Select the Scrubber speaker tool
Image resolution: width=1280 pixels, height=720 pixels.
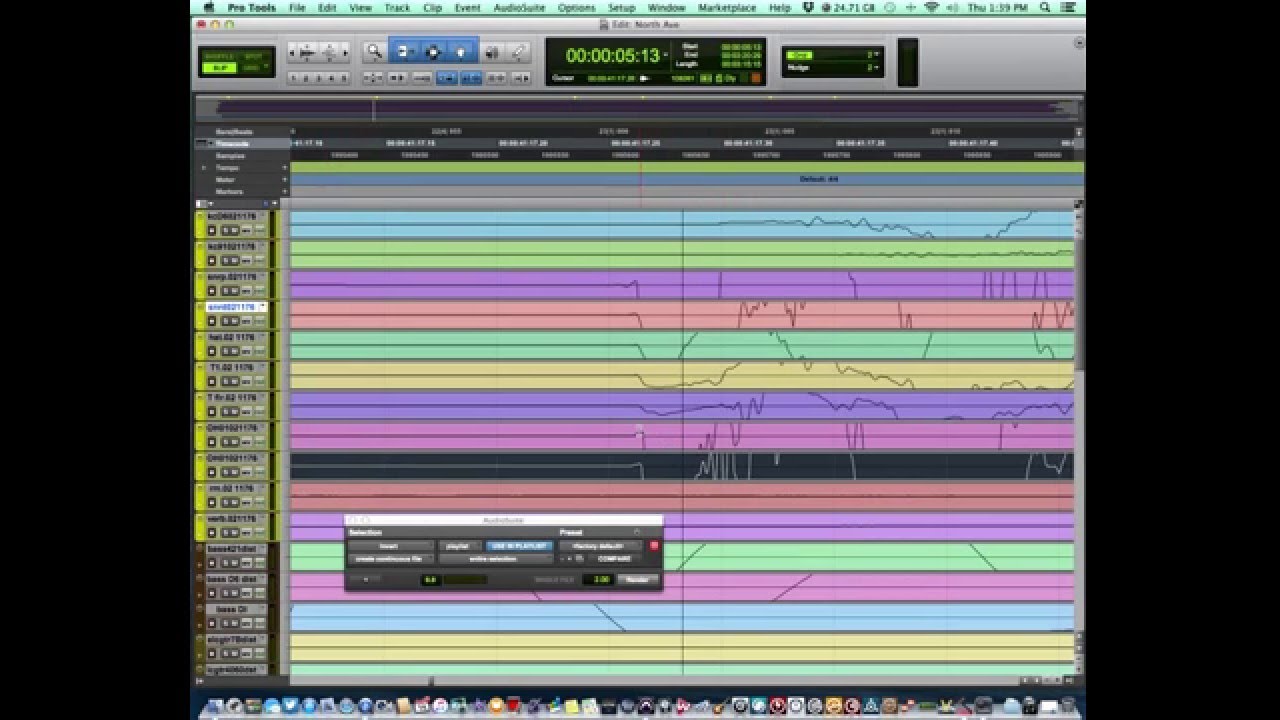[x=492, y=51]
